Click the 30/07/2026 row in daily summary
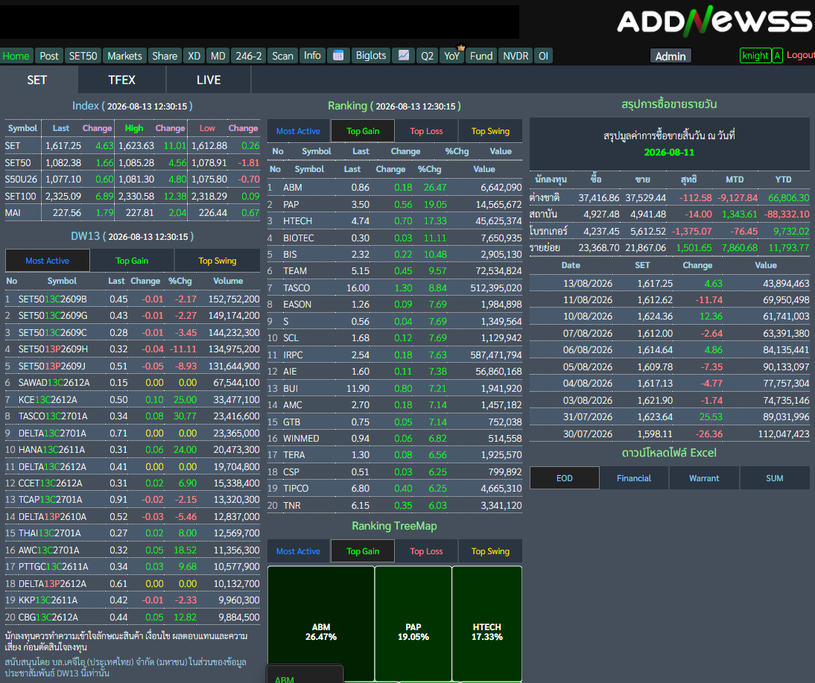 (669, 434)
